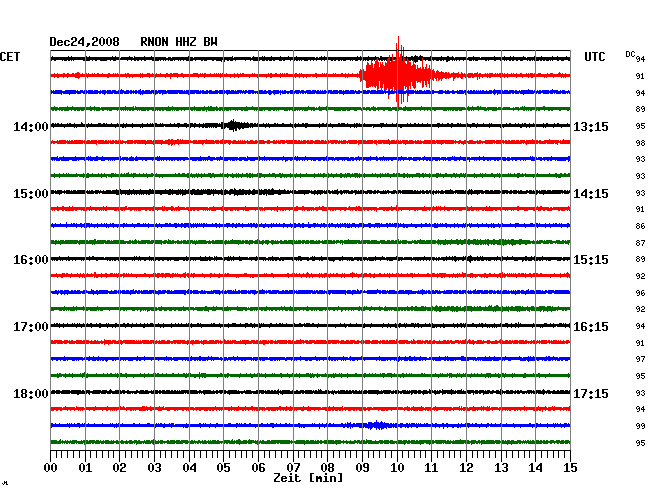Click the 17:15 UTC time label

click(x=591, y=393)
